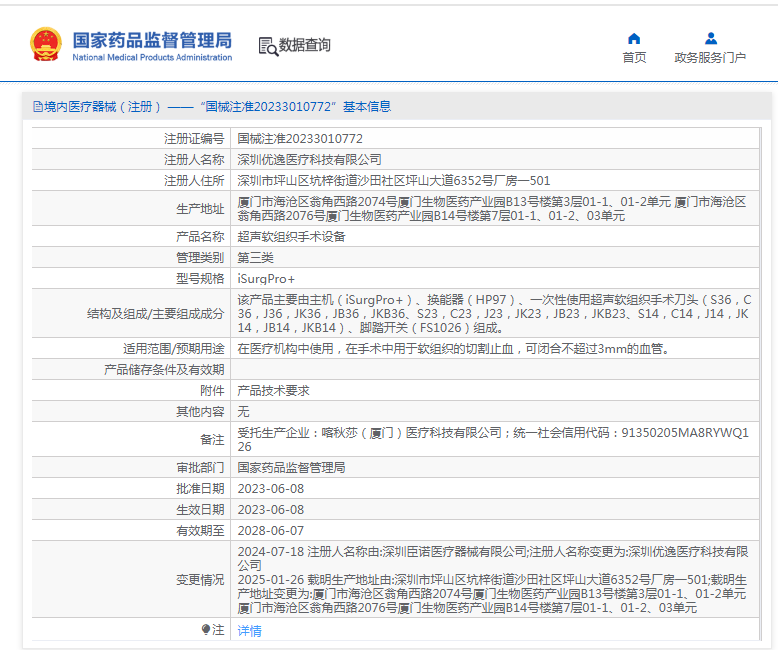The image size is (778, 650).
Task: Click the 变更情况 row label
Action: (200, 580)
